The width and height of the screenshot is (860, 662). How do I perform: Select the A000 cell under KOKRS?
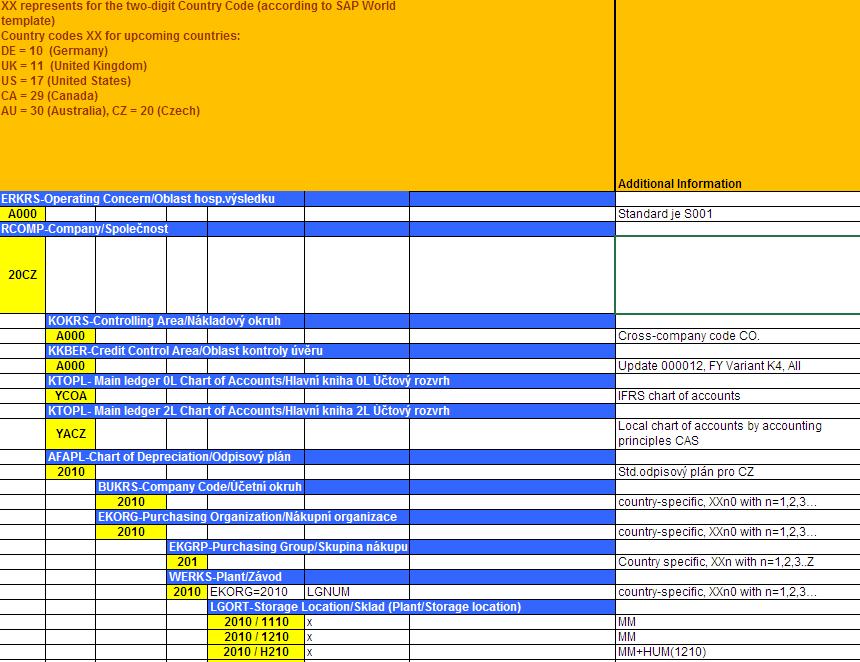70,336
